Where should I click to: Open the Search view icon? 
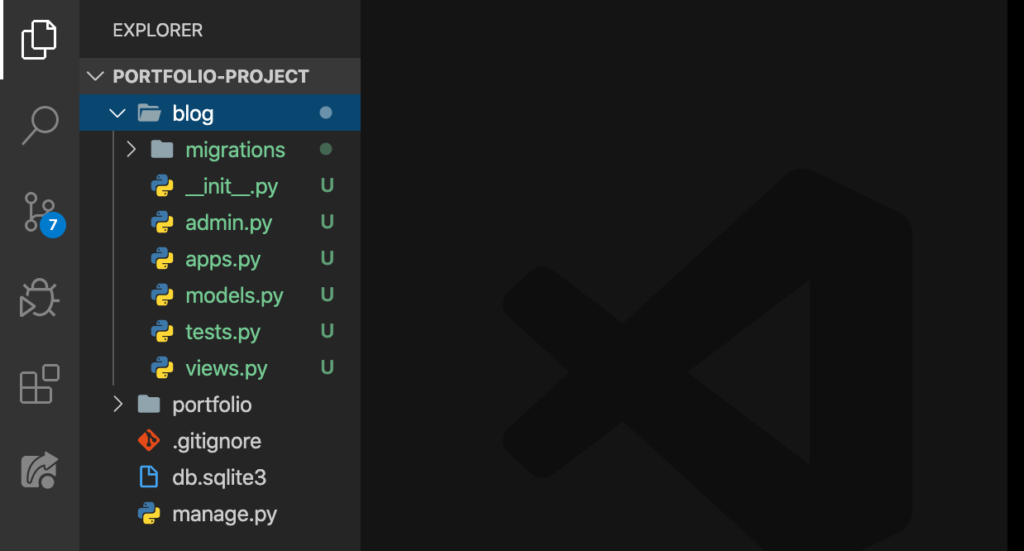(x=40, y=125)
